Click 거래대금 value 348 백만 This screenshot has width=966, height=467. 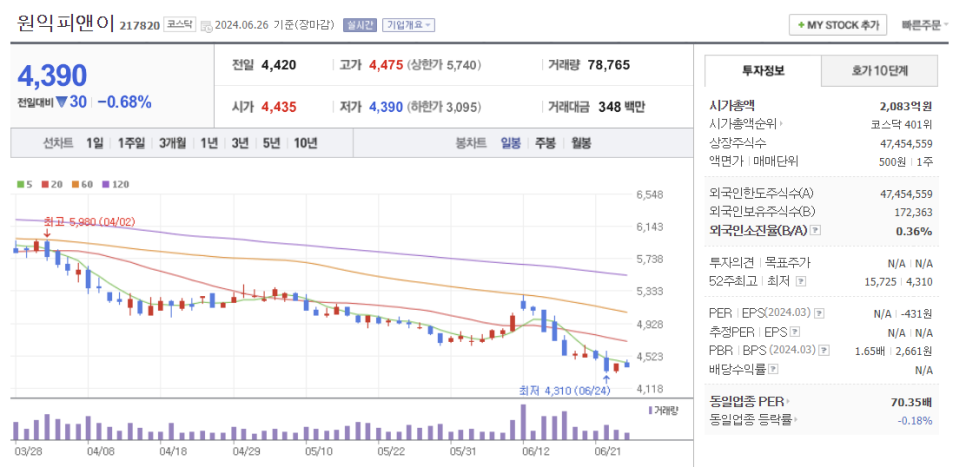click(x=622, y=107)
